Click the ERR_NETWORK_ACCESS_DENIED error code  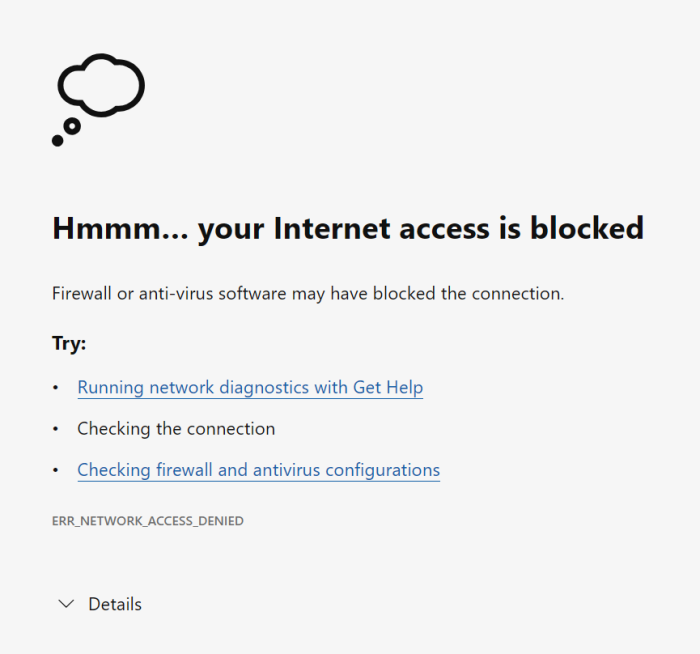coord(148,521)
